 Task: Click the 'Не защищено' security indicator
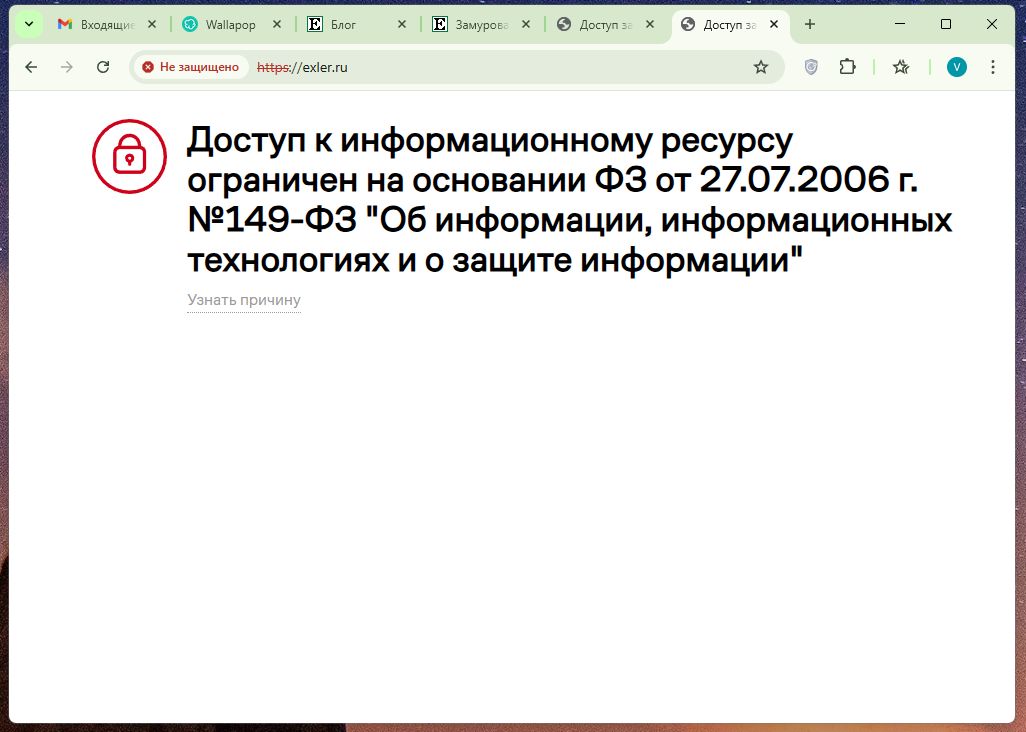pos(191,67)
